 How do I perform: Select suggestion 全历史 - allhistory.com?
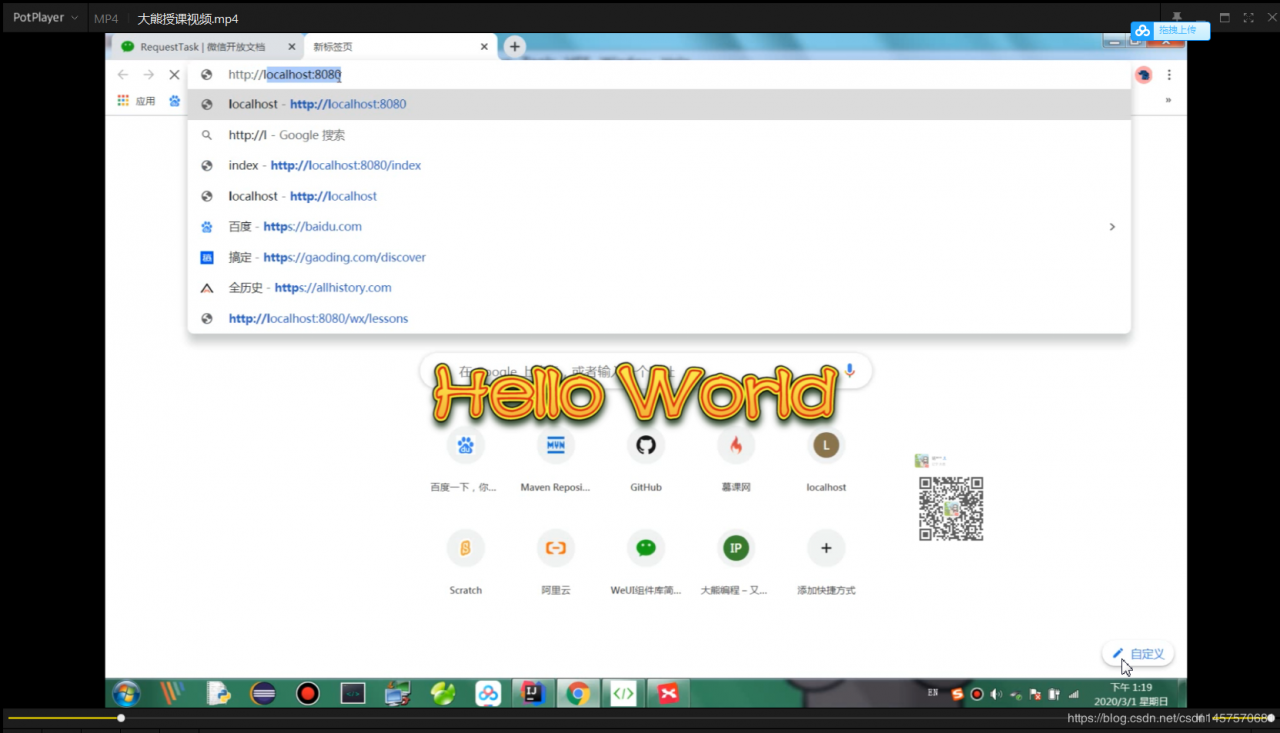tap(659, 288)
